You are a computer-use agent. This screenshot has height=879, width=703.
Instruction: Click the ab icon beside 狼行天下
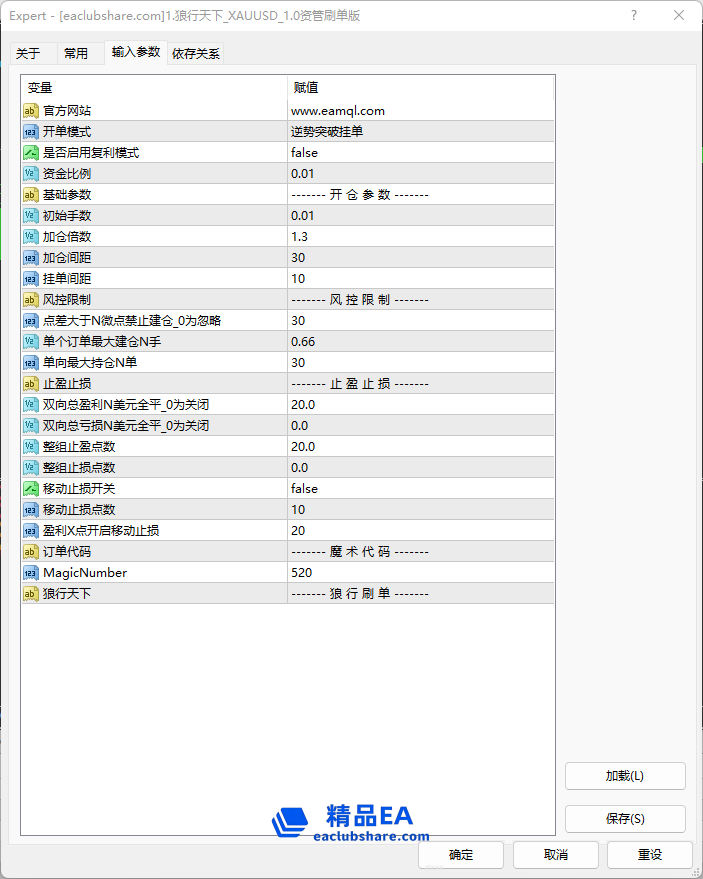click(x=30, y=593)
